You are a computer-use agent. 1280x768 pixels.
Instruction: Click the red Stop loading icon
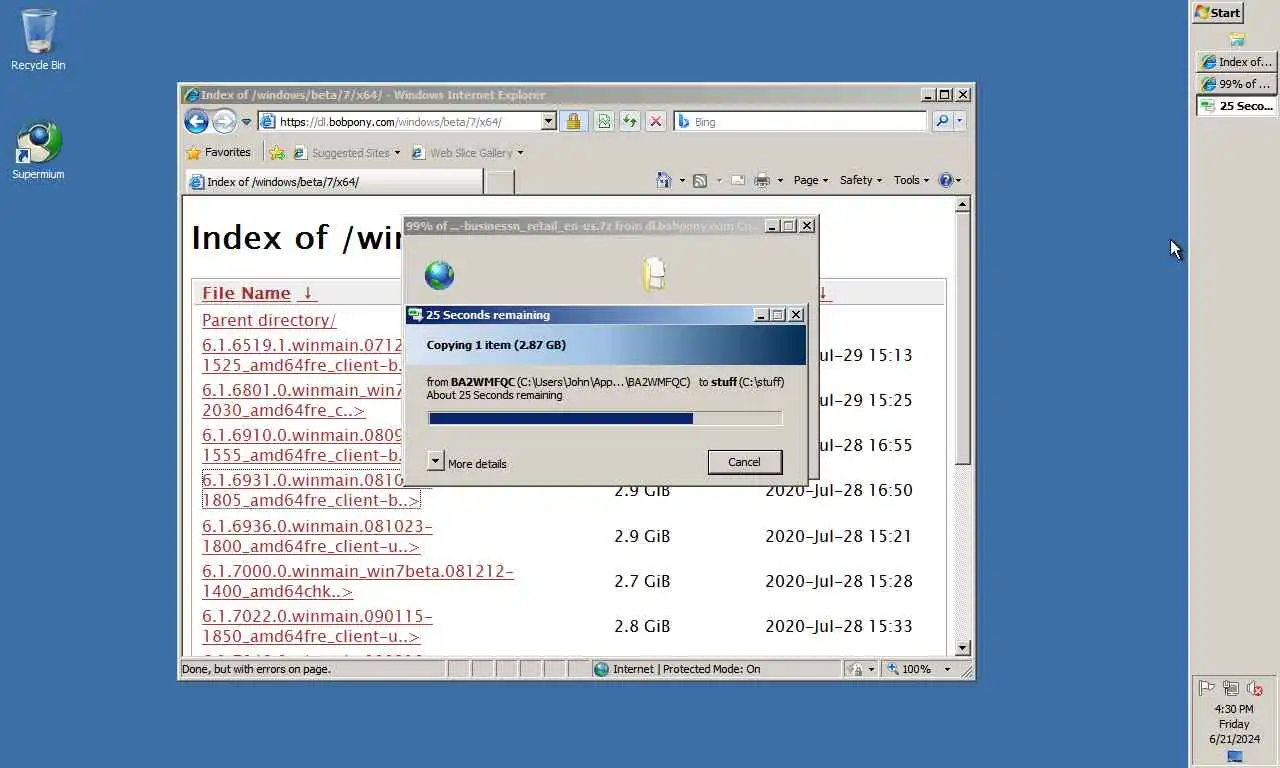point(655,121)
